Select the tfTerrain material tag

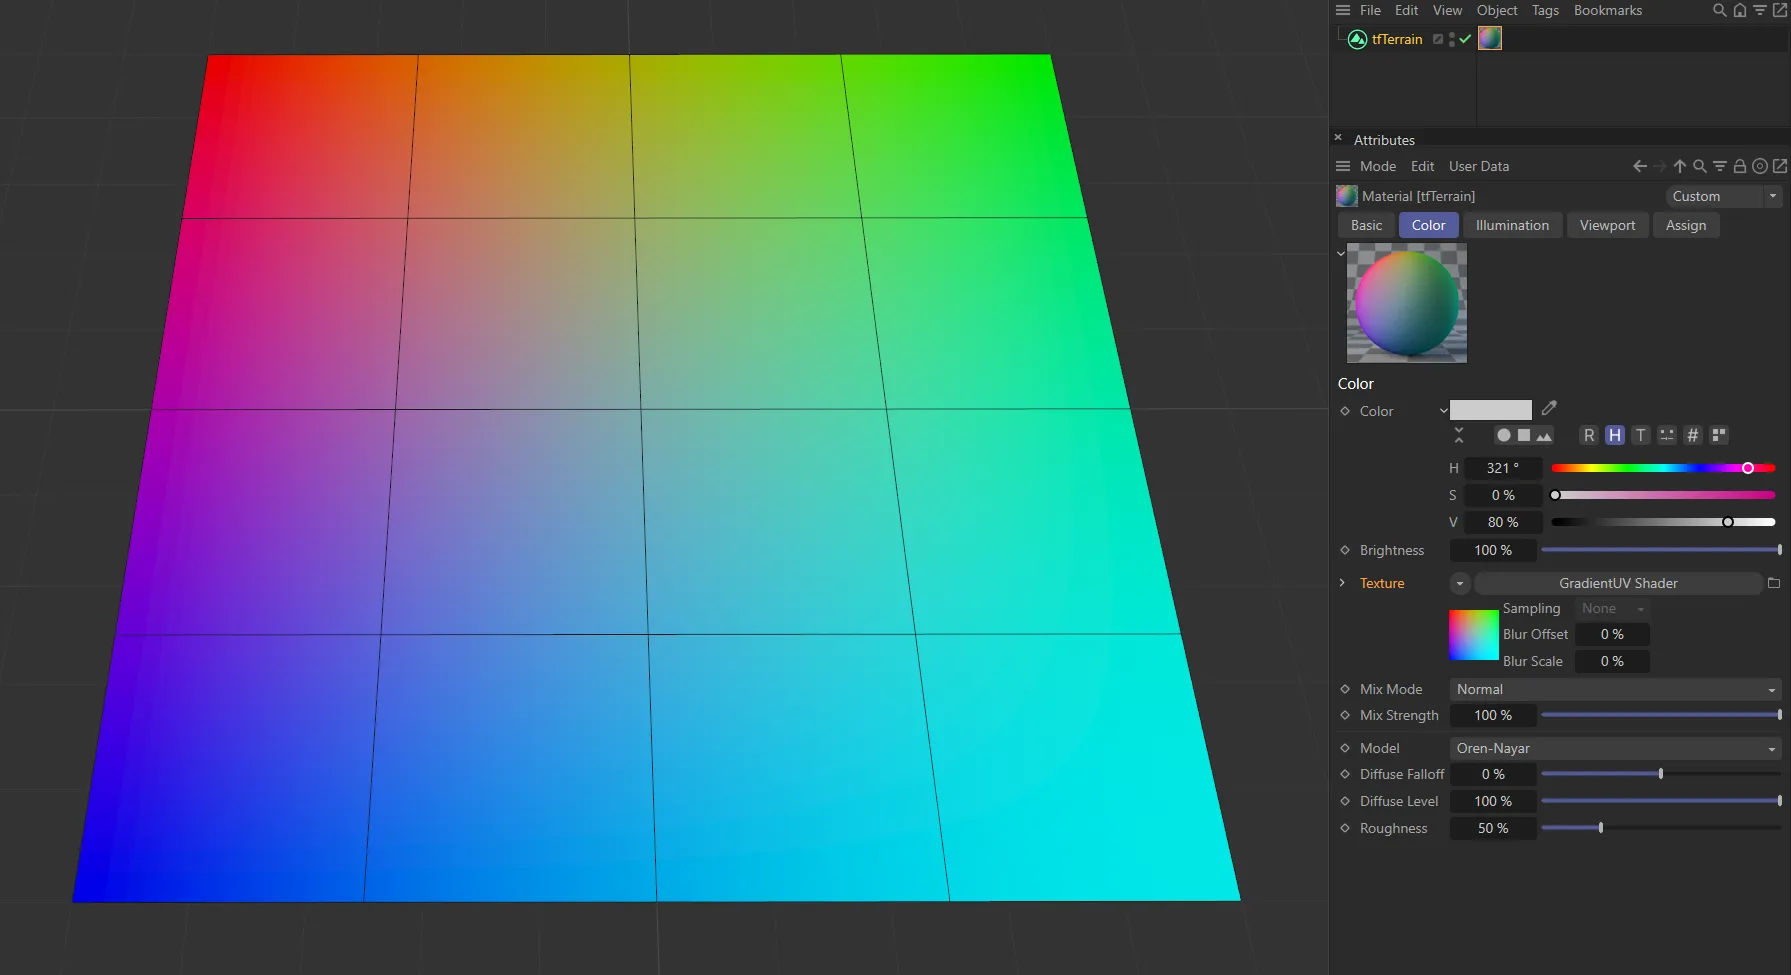(1490, 39)
